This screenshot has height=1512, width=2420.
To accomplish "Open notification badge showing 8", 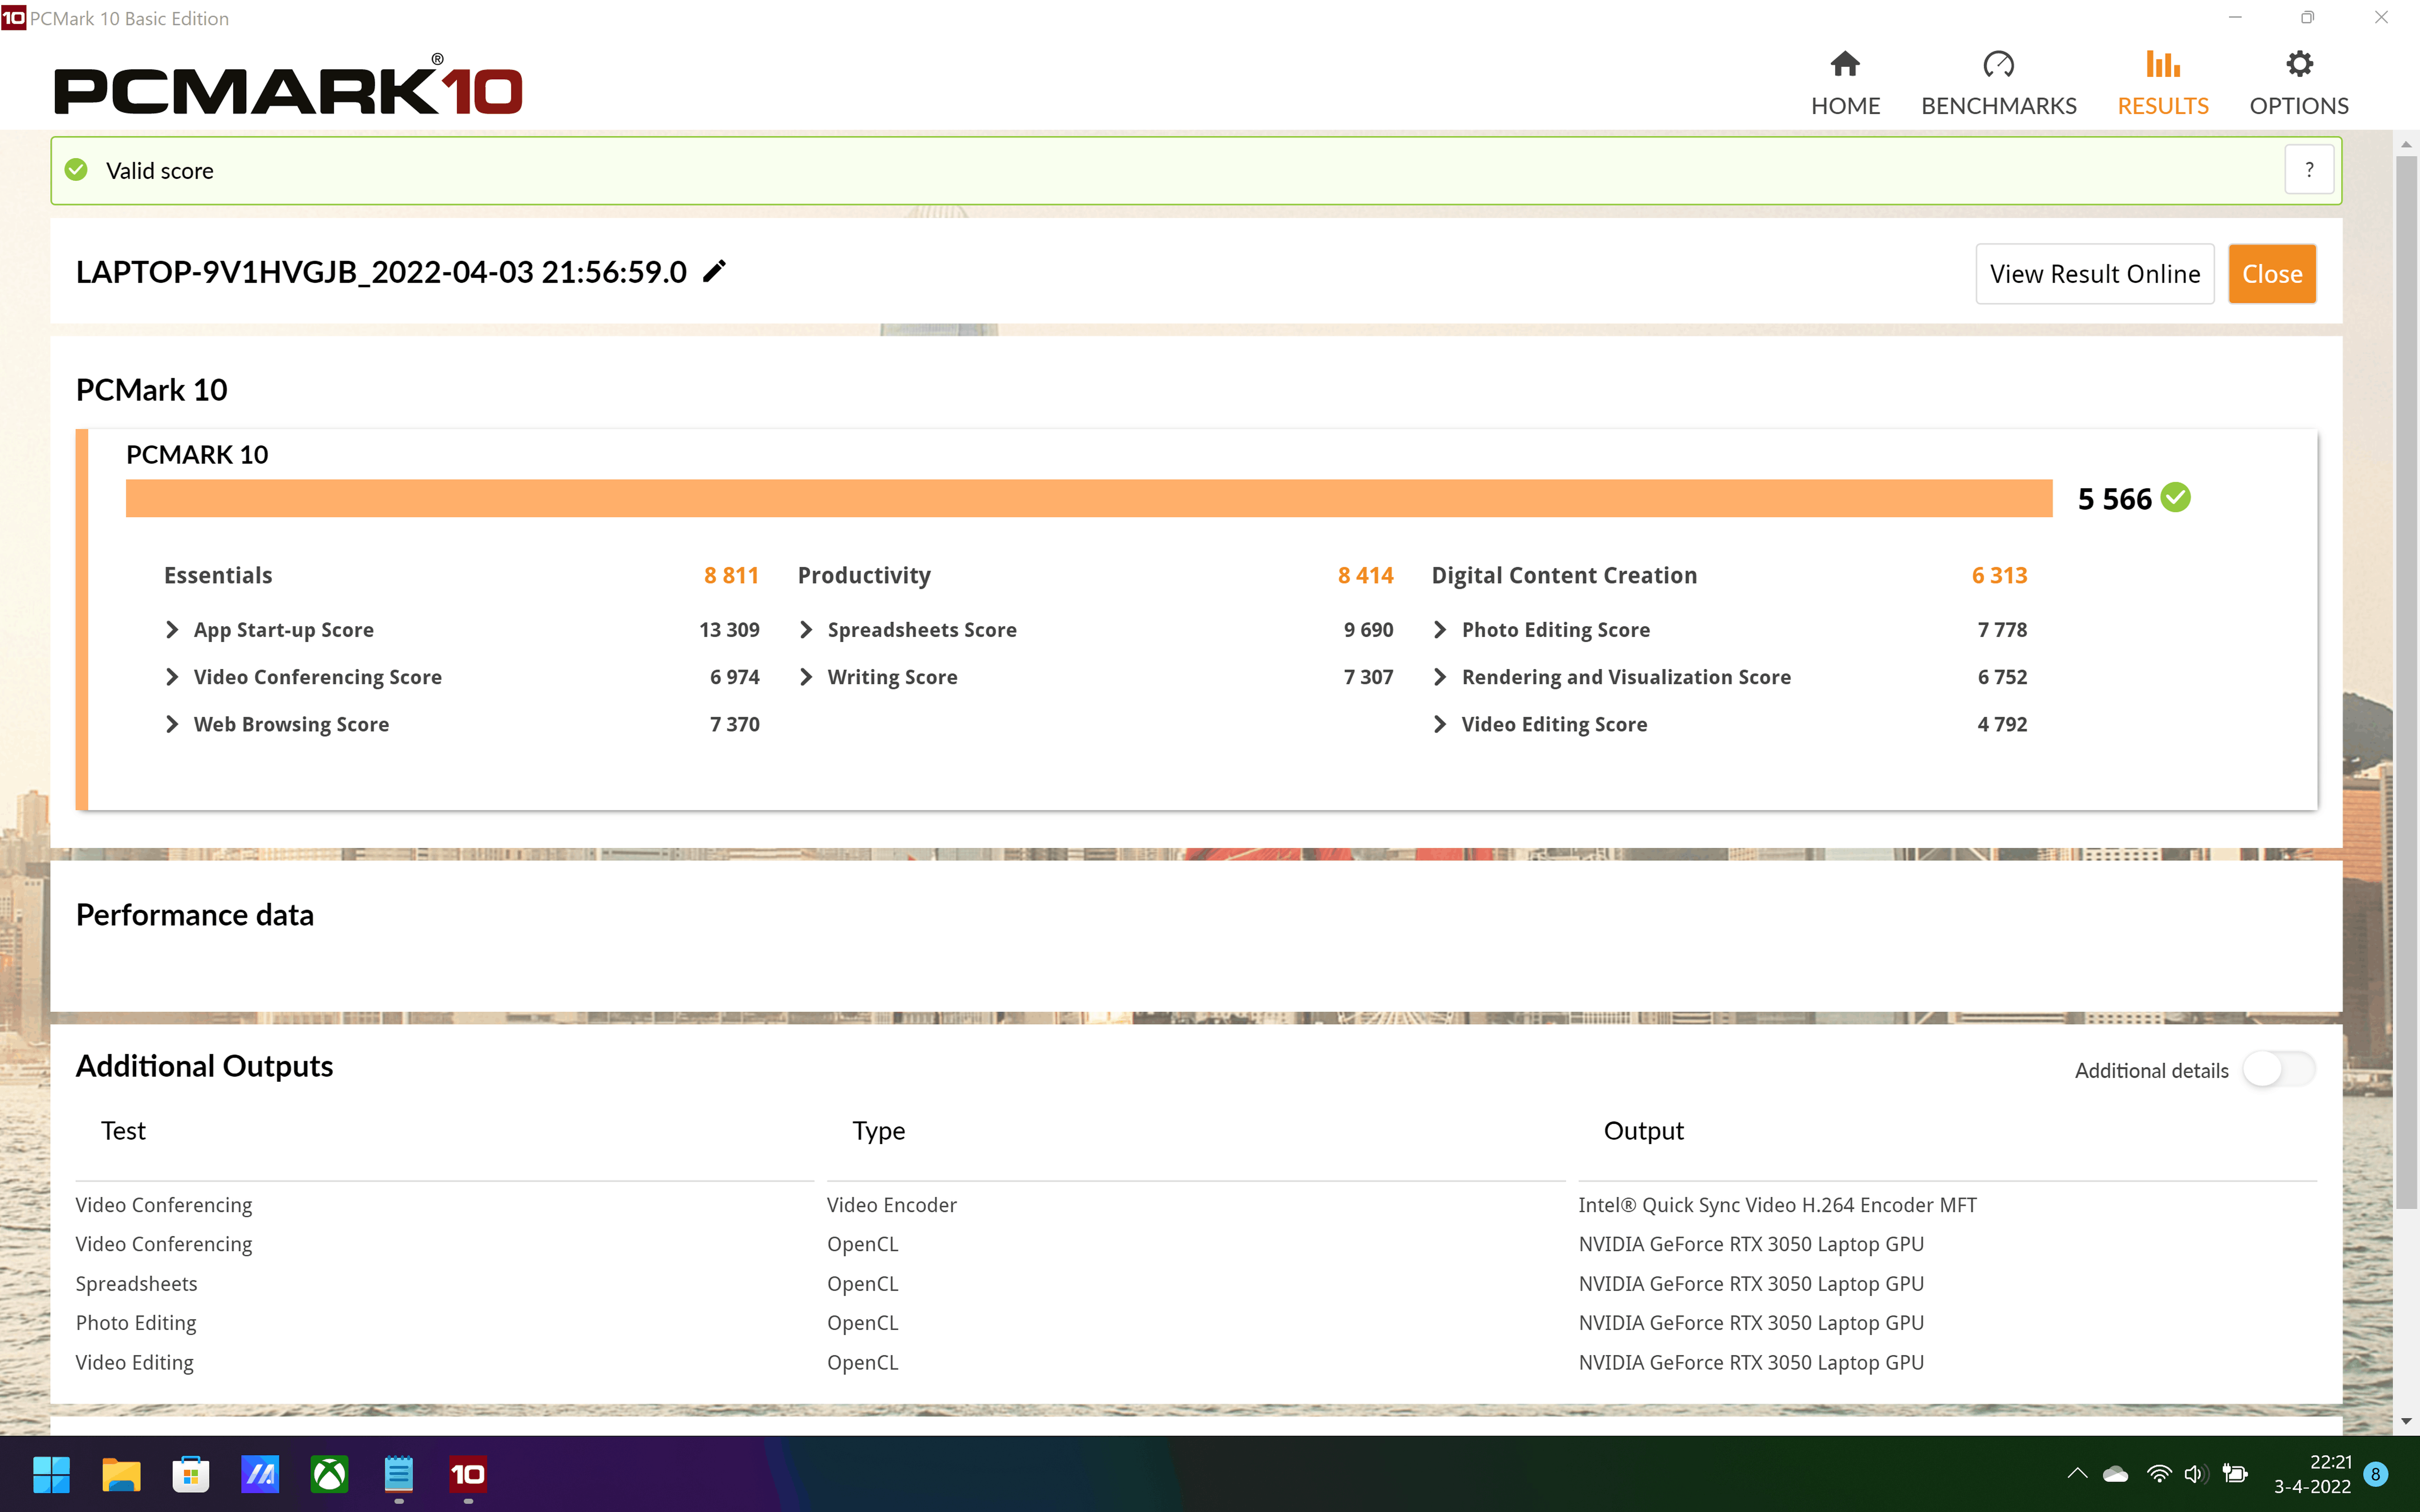I will [2376, 1474].
